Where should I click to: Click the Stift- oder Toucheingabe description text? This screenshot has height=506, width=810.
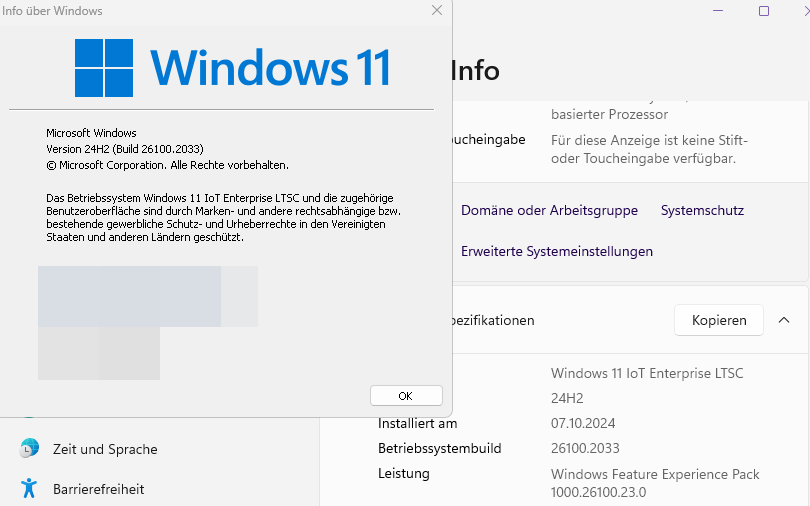click(649, 149)
